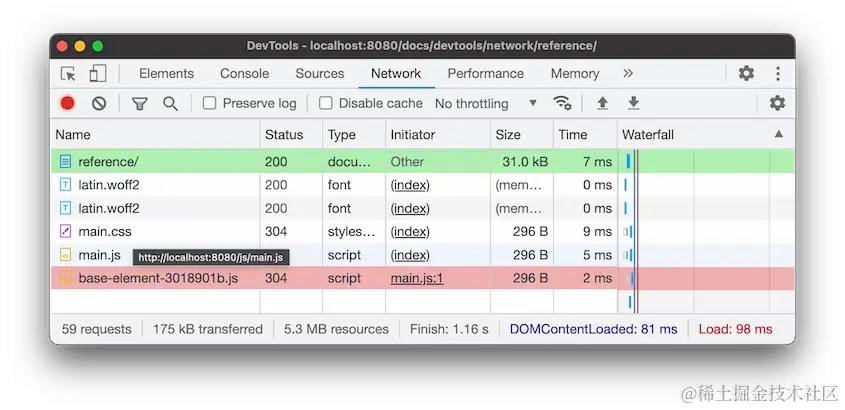Viewport: 845px width, 410px height.
Task: Select the main.css request row
Action: (422, 232)
